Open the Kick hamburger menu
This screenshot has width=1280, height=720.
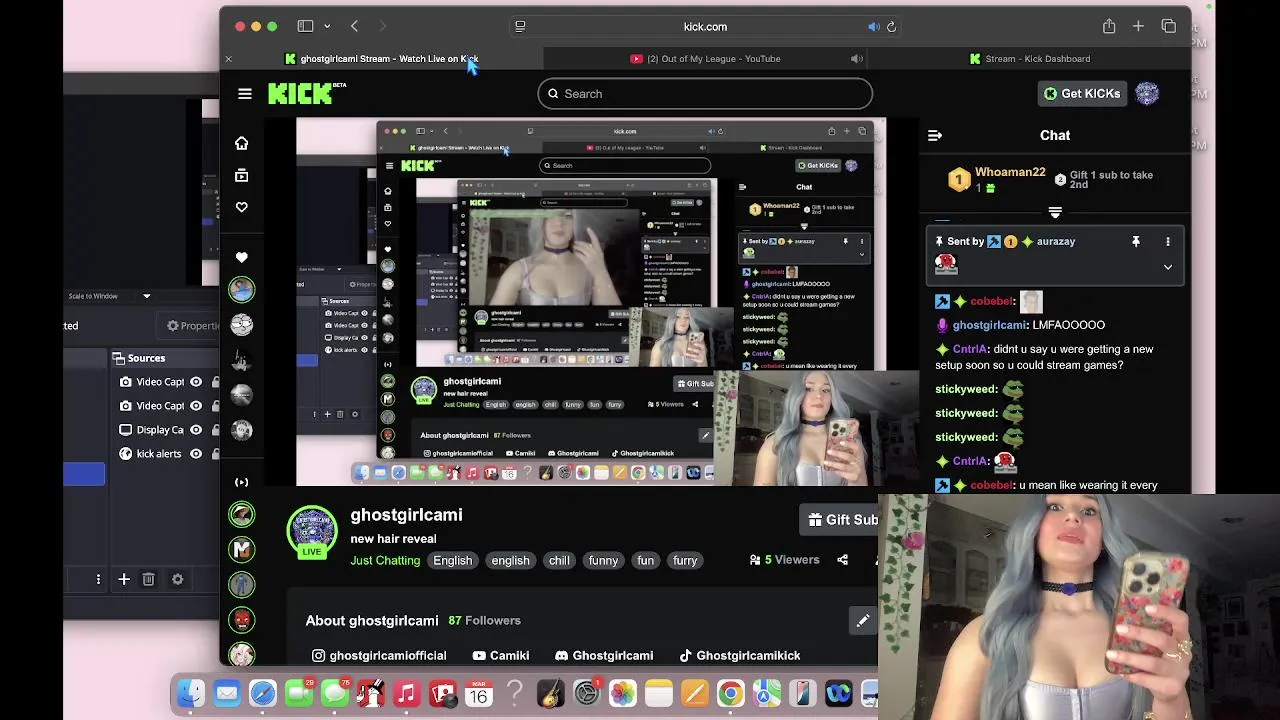tap(245, 93)
